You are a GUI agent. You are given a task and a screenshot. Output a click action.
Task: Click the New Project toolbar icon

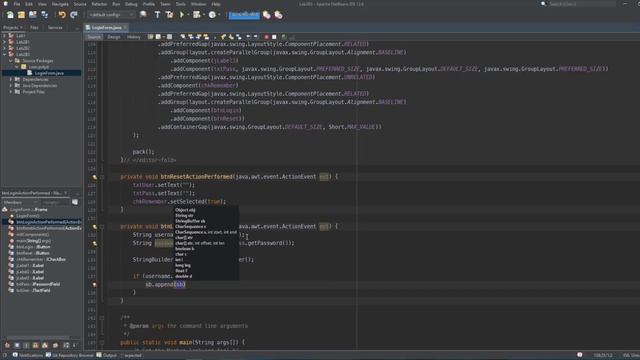[x=21, y=15]
